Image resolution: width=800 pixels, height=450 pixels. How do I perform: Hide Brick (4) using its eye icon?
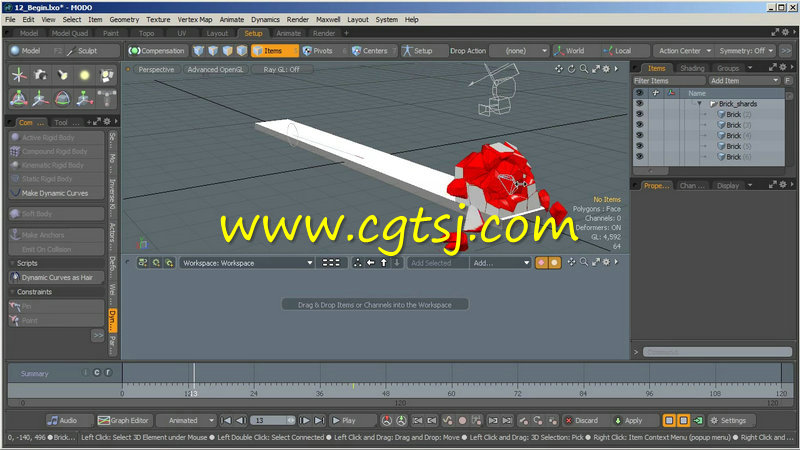coord(639,135)
